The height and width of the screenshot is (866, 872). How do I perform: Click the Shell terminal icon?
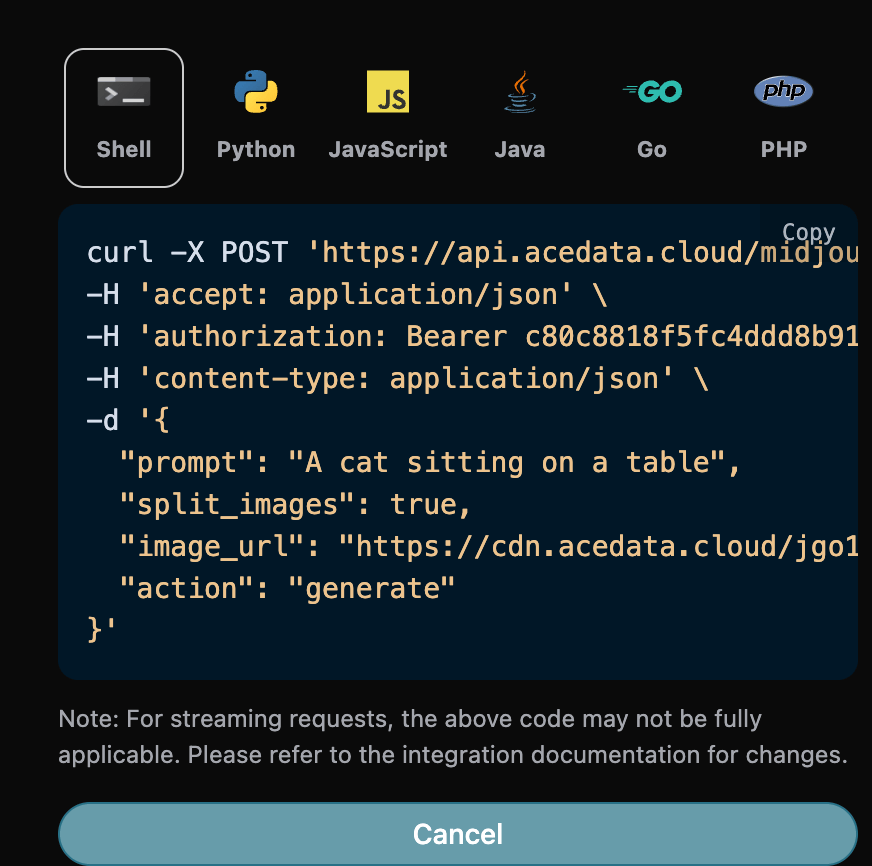[124, 92]
